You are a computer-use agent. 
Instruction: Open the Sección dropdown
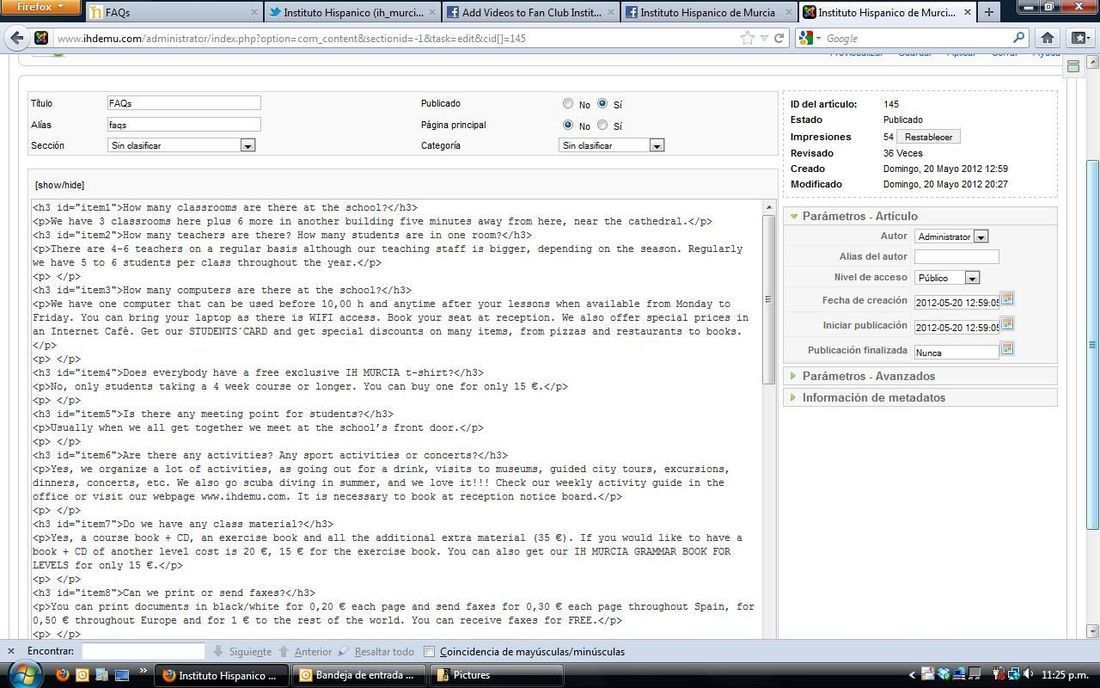[x=182, y=145]
